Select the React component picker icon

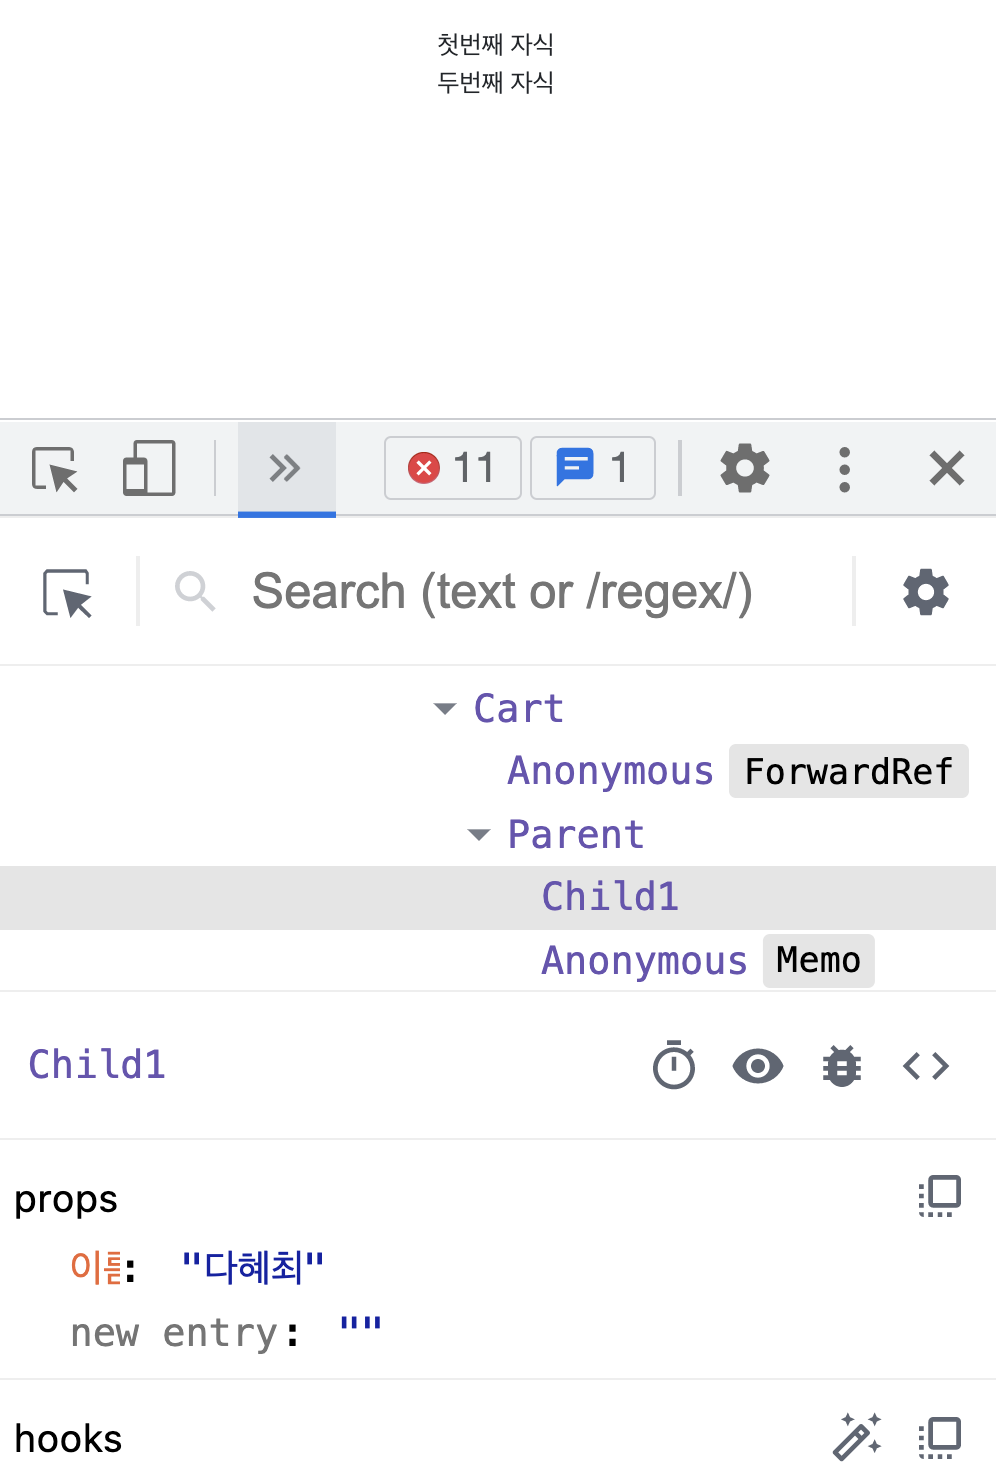pyautogui.click(x=67, y=593)
